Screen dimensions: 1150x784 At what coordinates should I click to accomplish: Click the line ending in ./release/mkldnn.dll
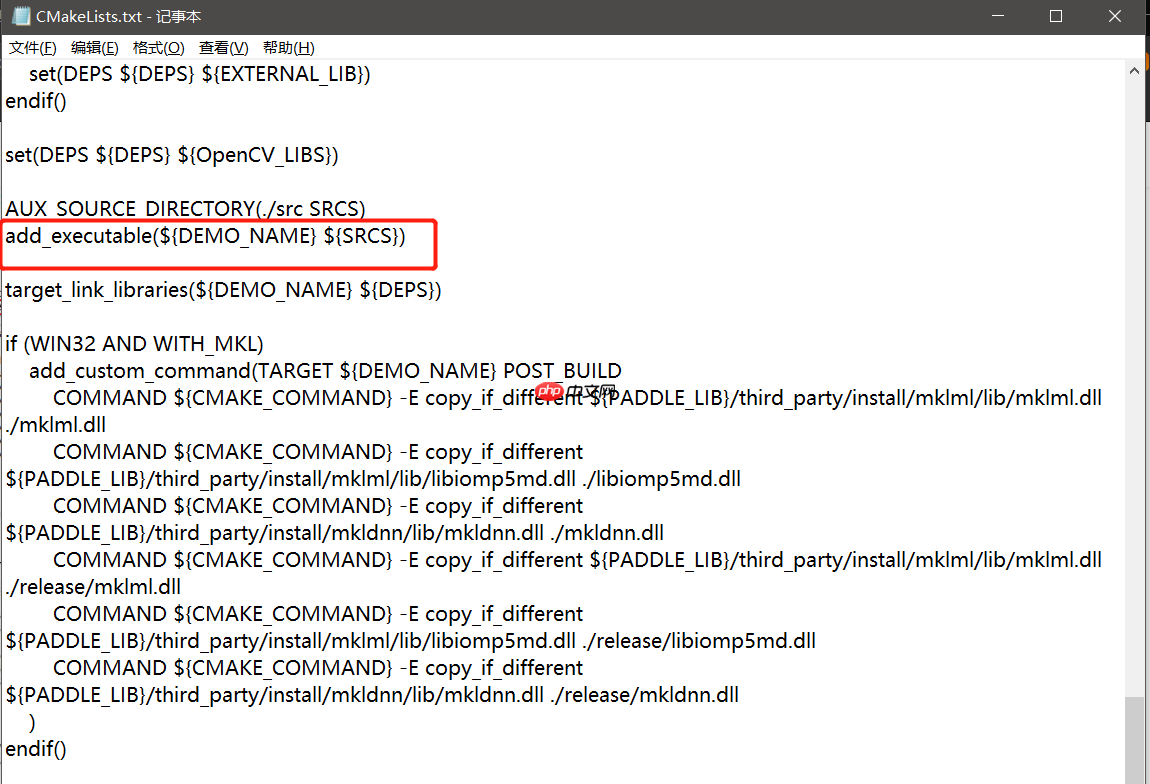click(372, 695)
